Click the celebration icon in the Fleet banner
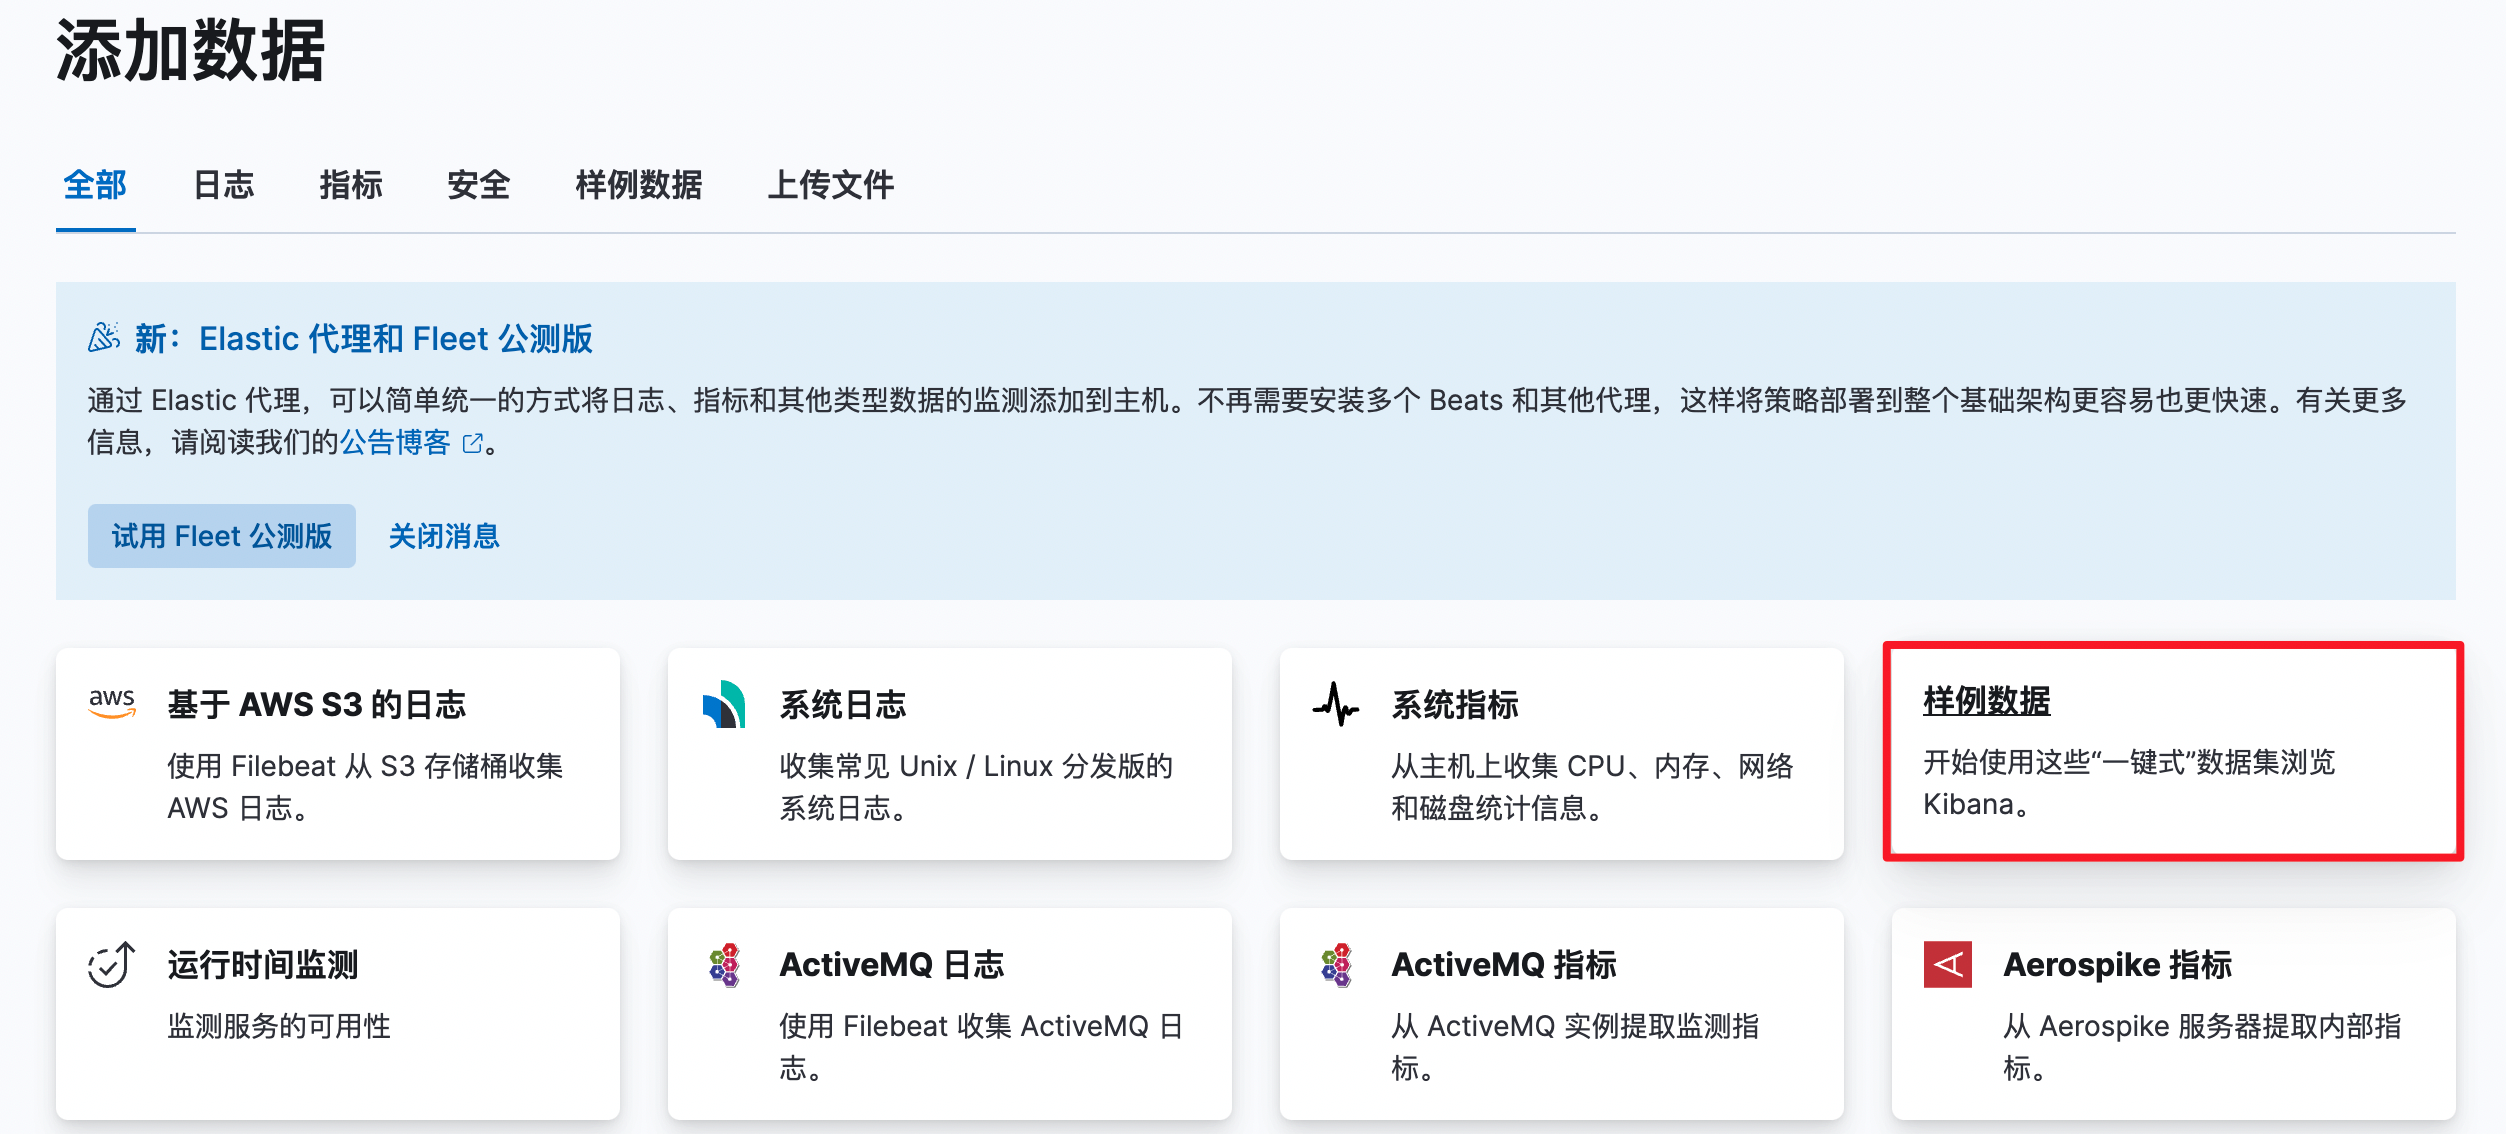 click(x=104, y=338)
